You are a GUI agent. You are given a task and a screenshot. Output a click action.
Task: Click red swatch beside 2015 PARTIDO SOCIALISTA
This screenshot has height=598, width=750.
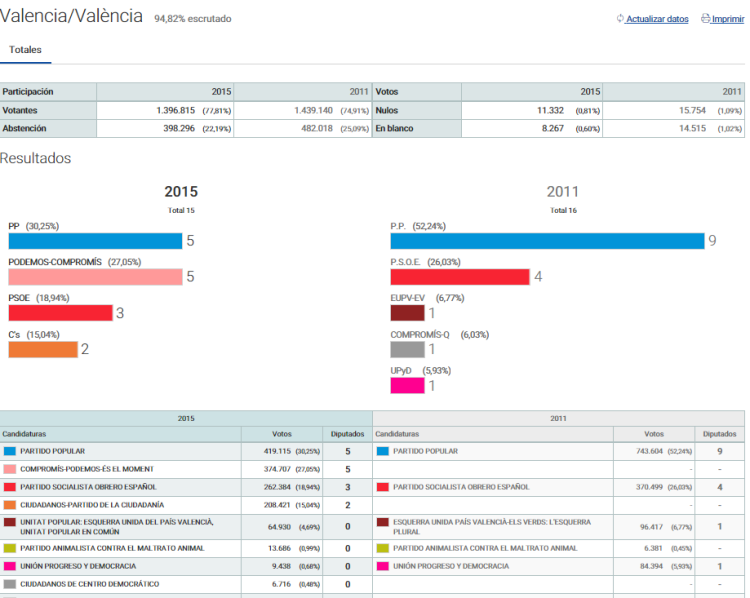tap(10, 487)
